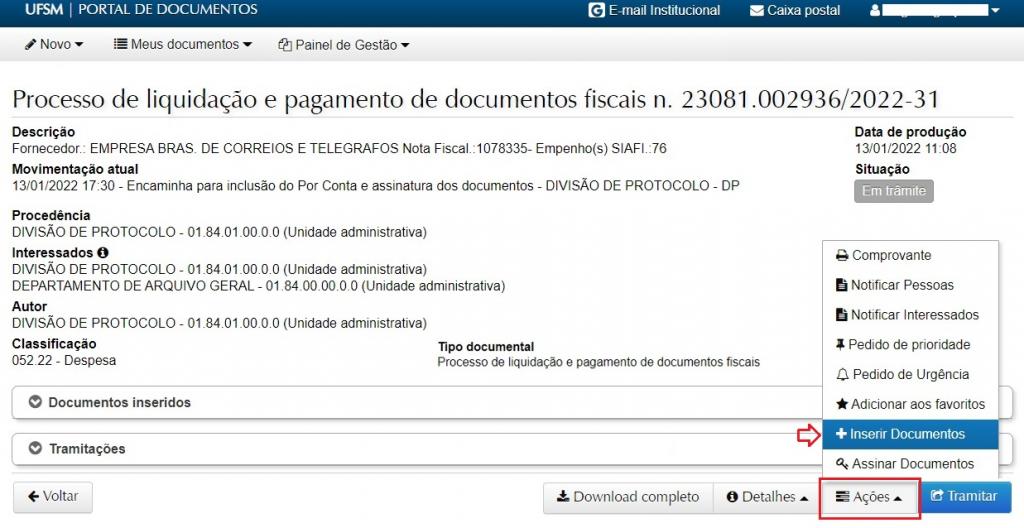
Task: Select Pedido de Urgência
Action: (910, 375)
